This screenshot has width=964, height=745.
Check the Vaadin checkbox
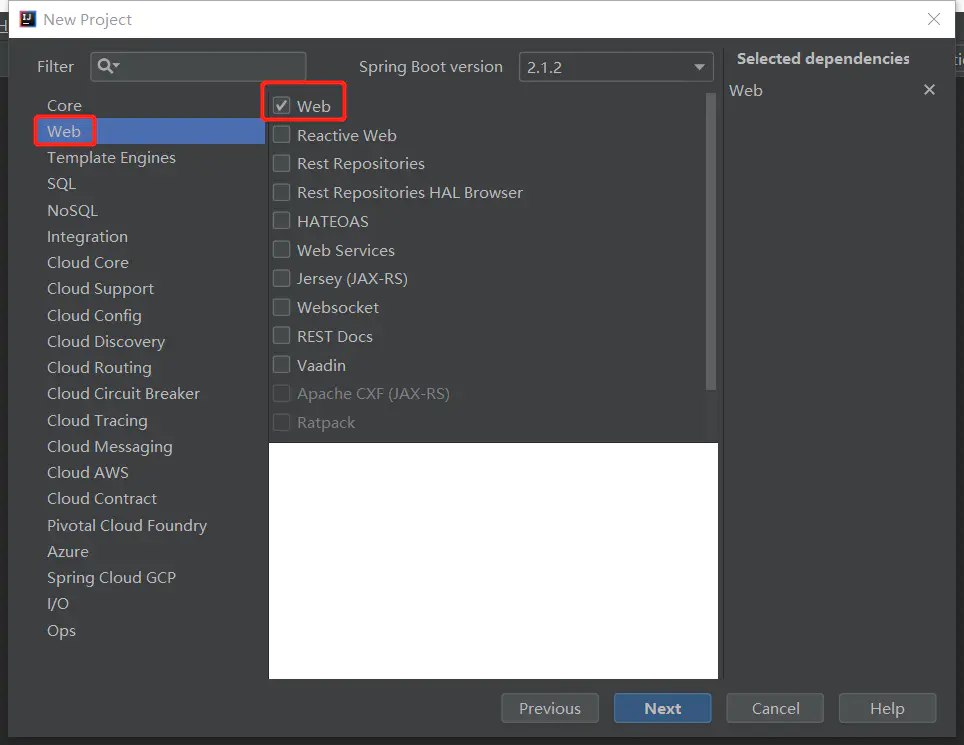282,365
